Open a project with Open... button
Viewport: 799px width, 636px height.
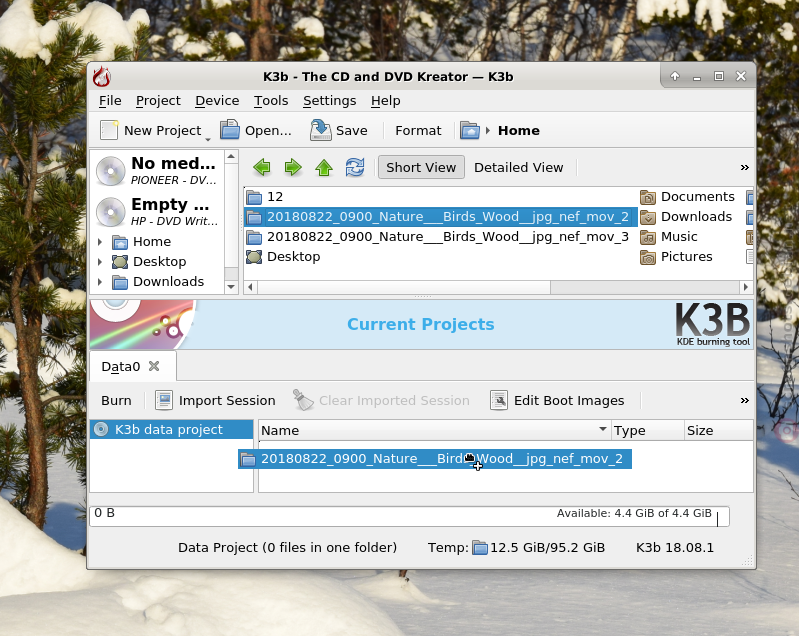(x=256, y=130)
